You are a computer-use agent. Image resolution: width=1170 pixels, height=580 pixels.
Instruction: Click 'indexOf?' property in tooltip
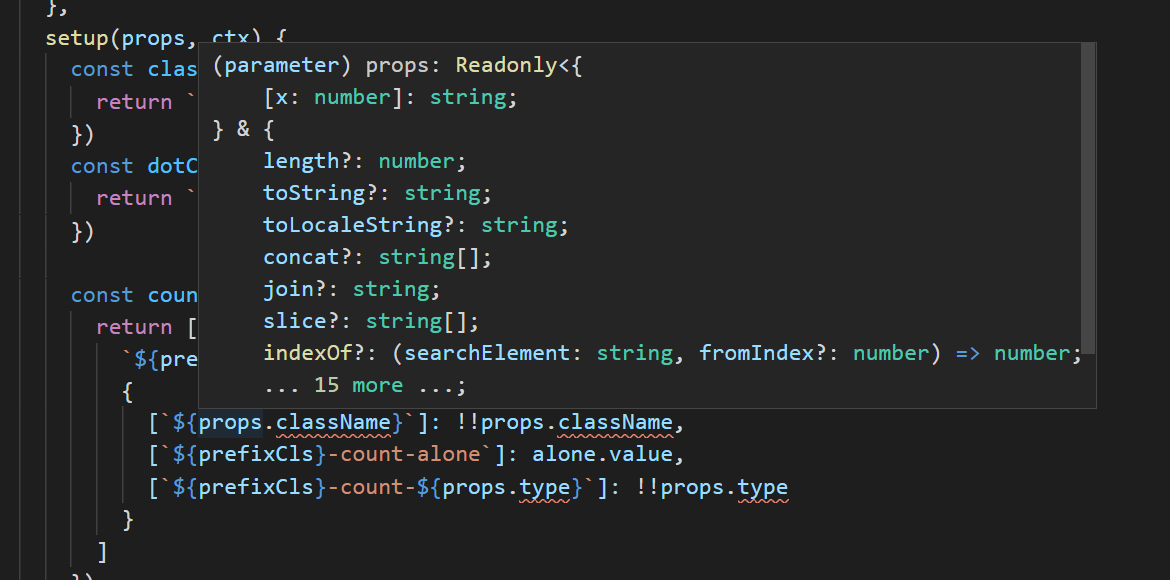(314, 353)
